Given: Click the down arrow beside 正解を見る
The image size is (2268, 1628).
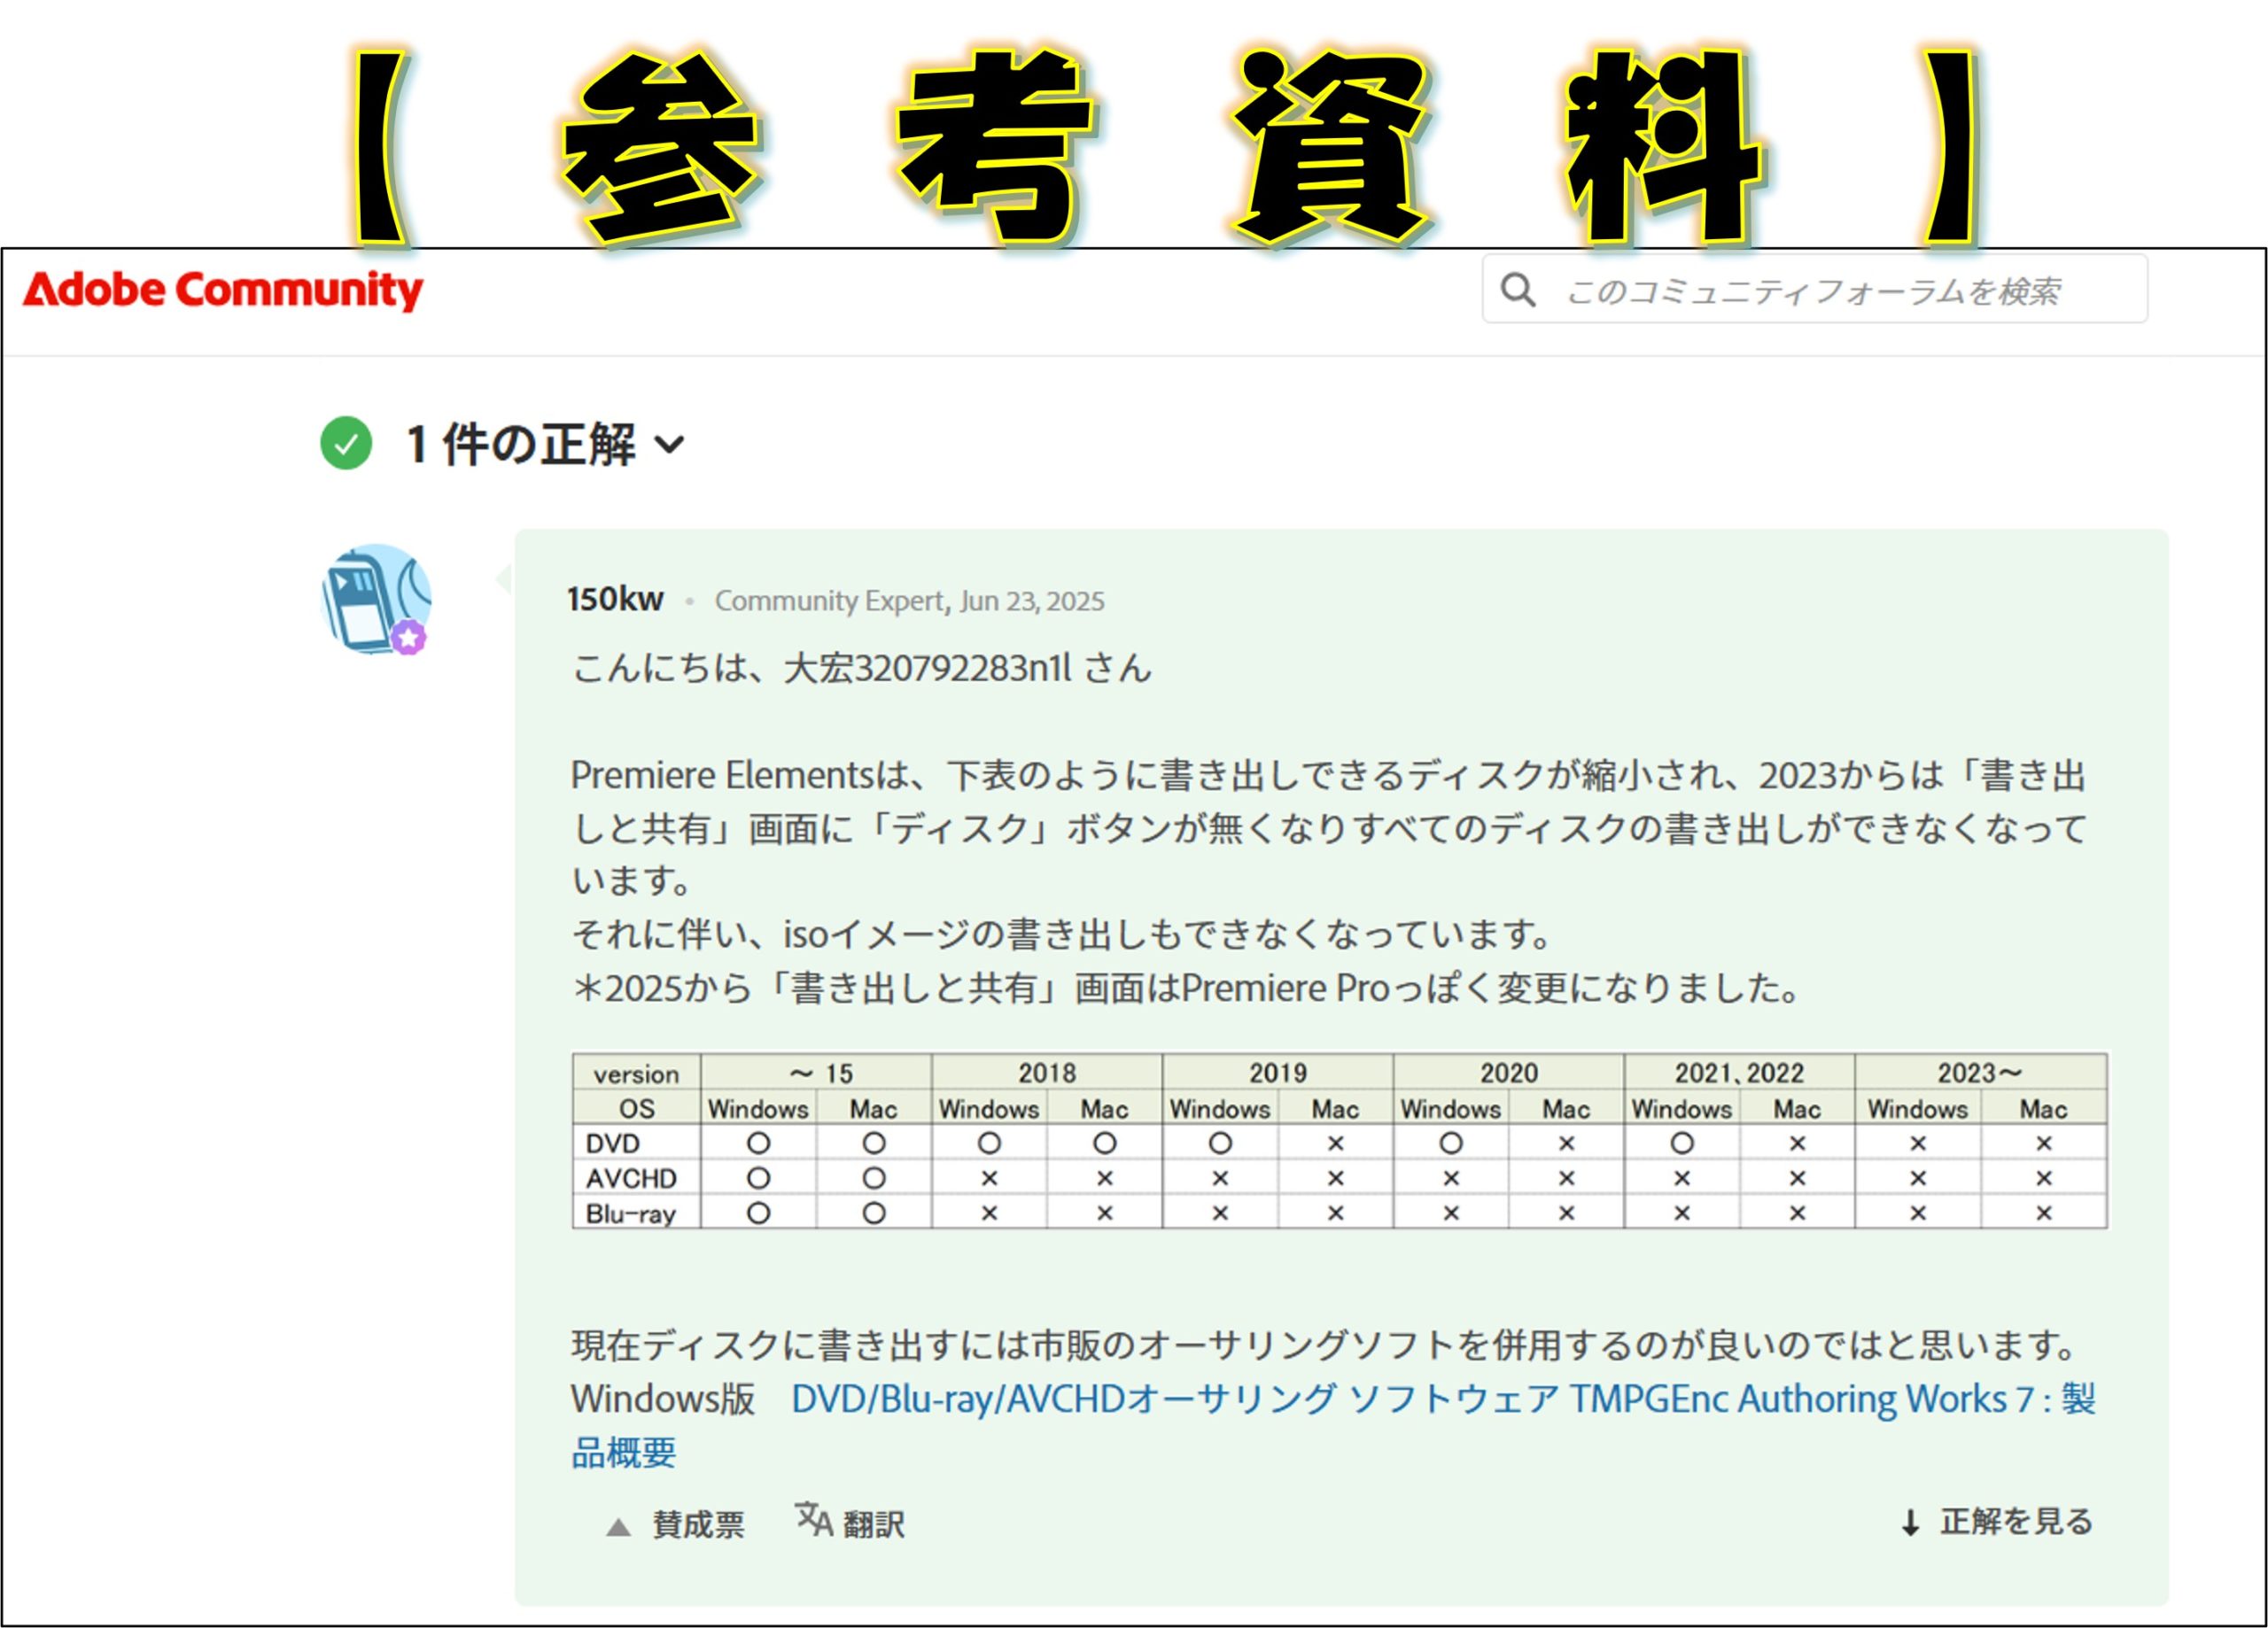Looking at the screenshot, I should [1910, 1523].
